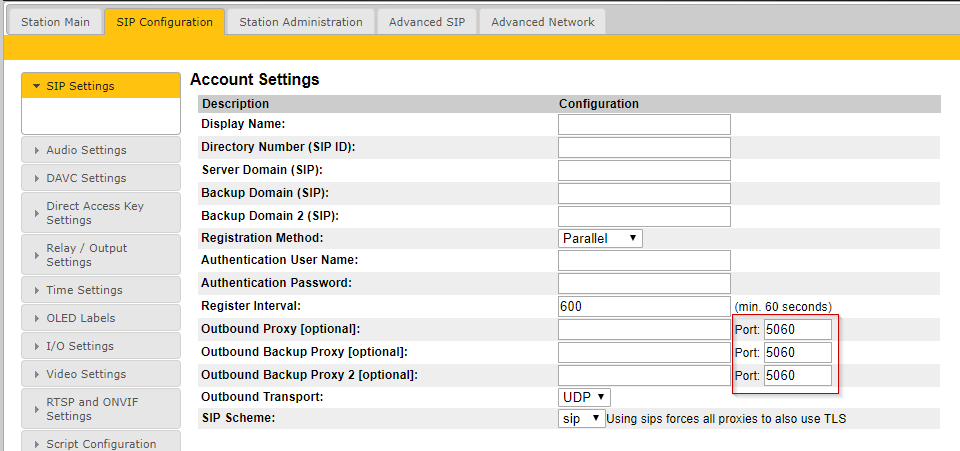Screen dimensions: 960x451
Task: Open the Advanced SIP tab
Action: (427, 21)
